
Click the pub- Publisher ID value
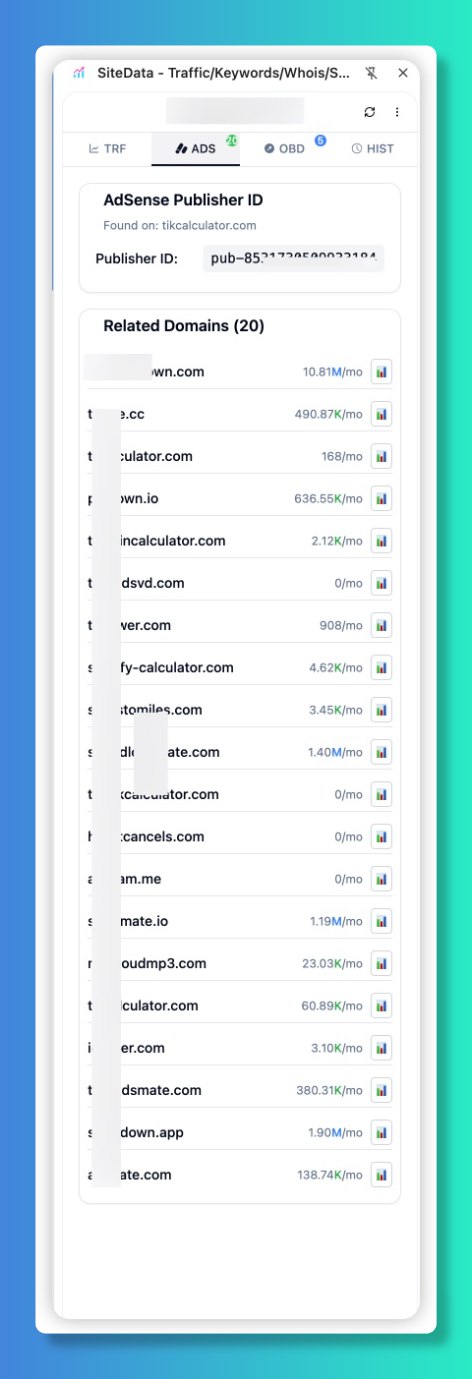(294, 258)
